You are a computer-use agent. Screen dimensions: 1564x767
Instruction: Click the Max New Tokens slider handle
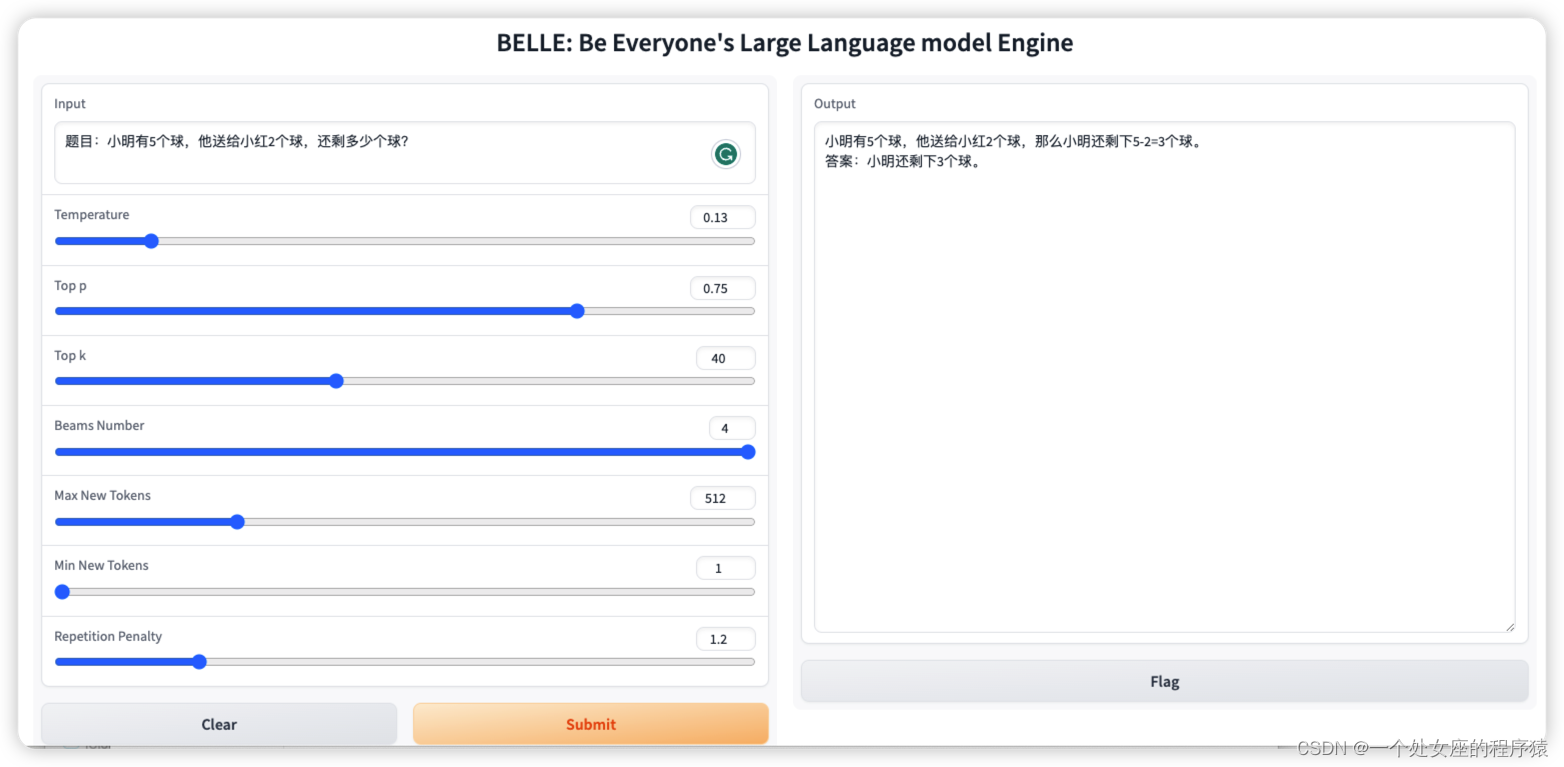point(237,522)
